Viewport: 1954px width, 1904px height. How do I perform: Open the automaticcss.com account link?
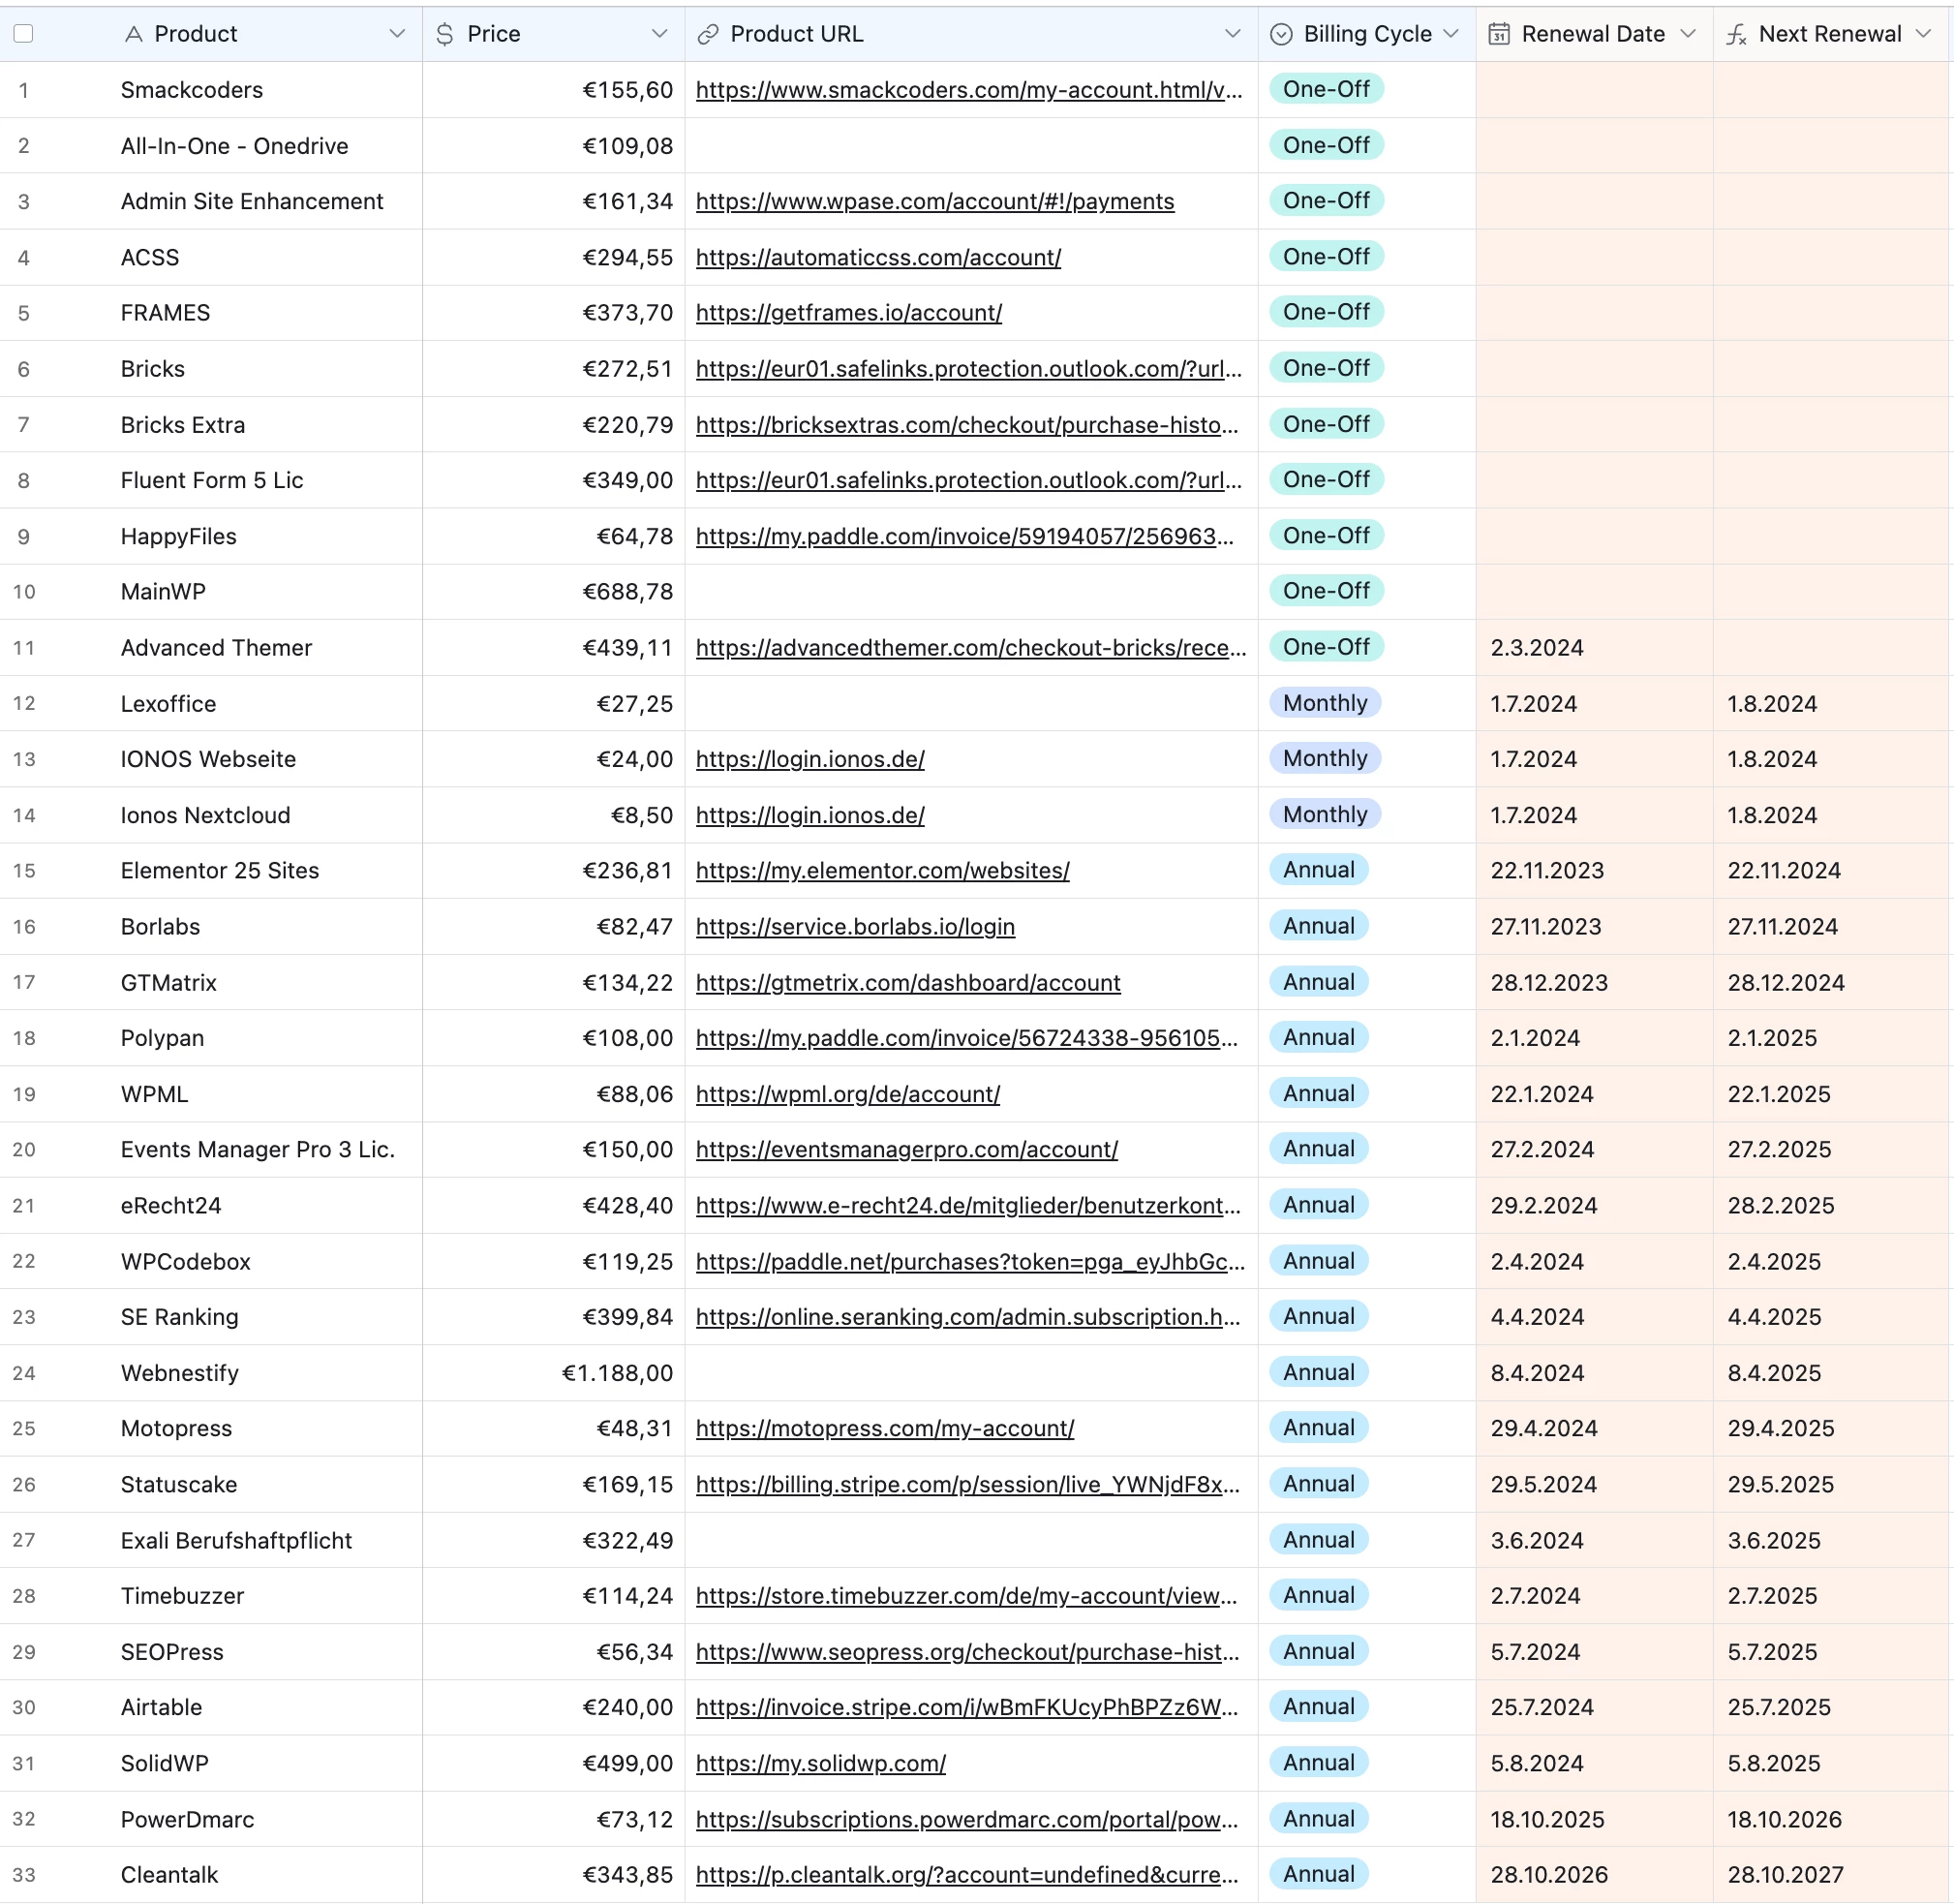[x=878, y=257]
